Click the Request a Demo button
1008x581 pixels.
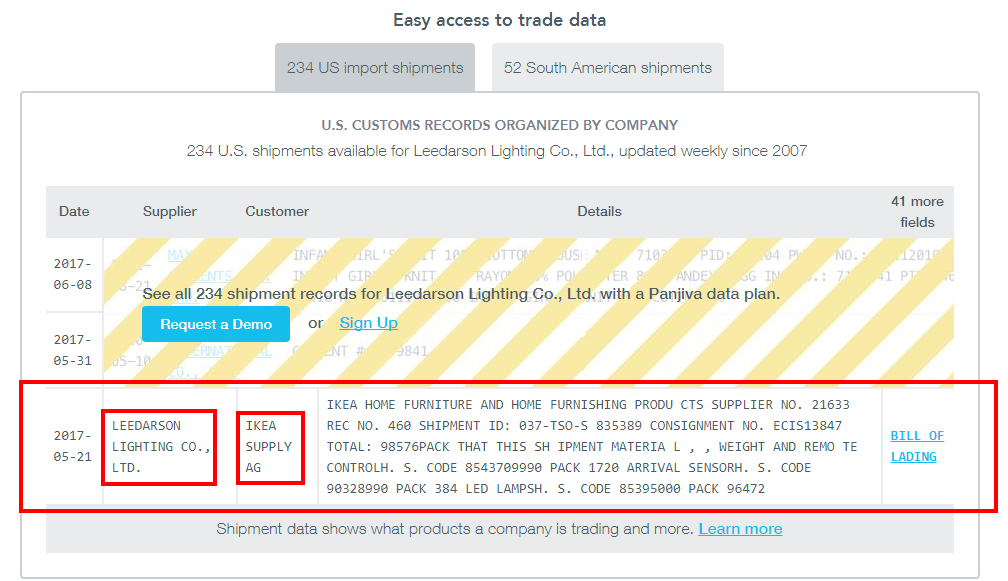coord(216,324)
